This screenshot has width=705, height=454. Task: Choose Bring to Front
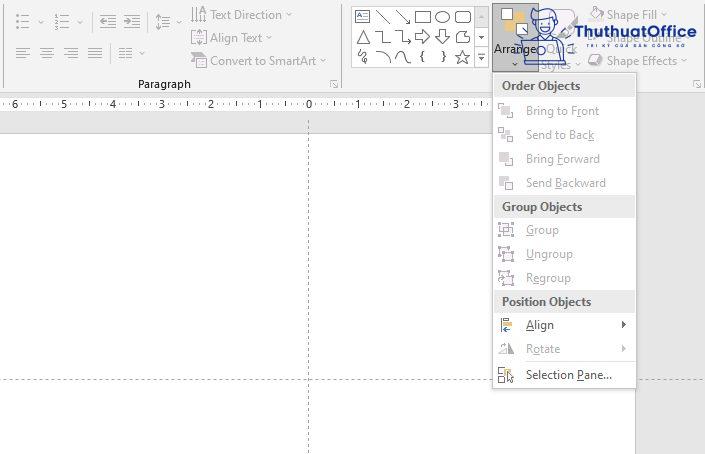click(564, 111)
